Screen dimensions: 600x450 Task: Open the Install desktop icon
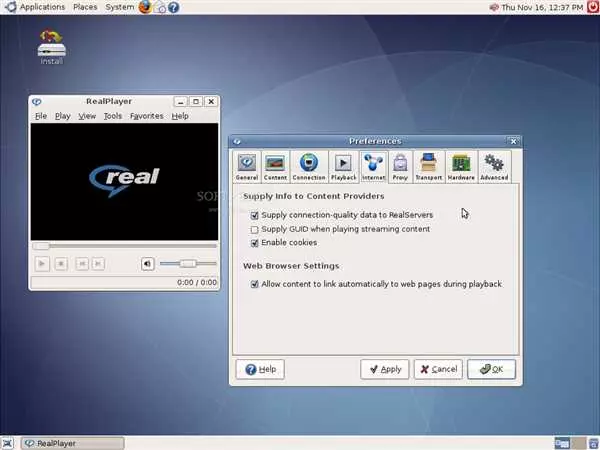[52, 47]
